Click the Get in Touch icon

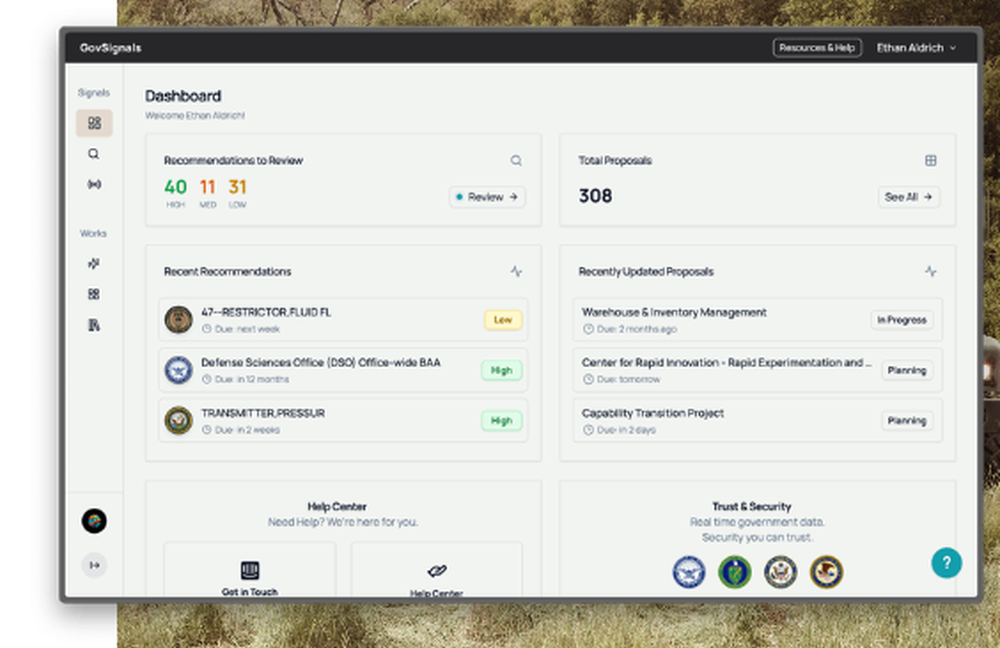(x=250, y=570)
